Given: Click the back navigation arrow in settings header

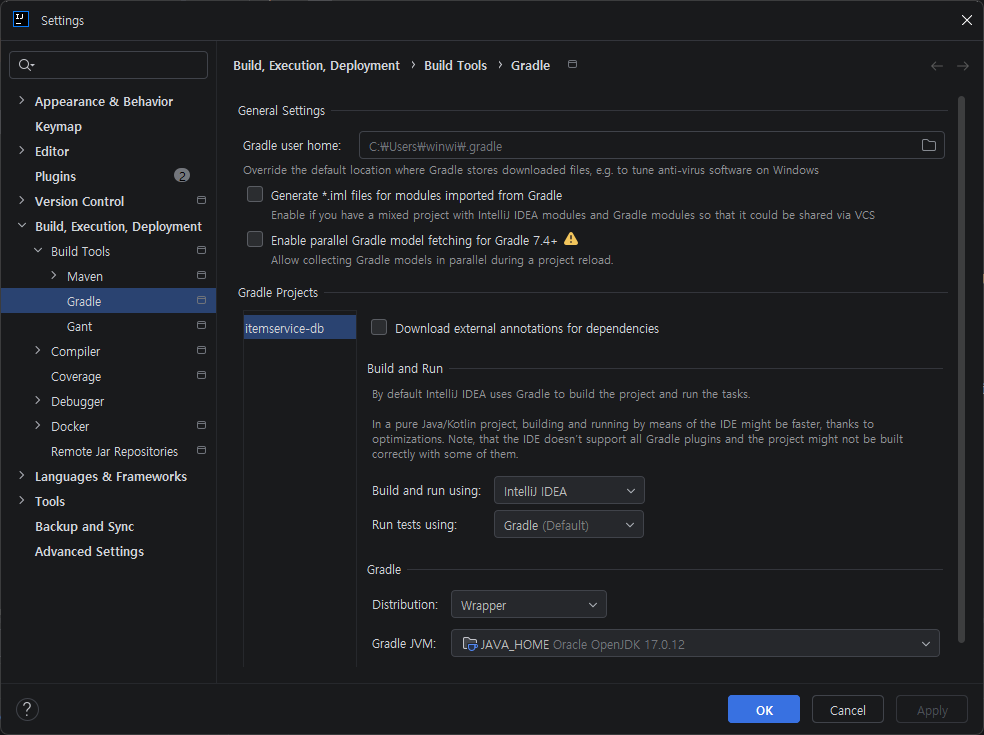Looking at the screenshot, I should point(936,66).
